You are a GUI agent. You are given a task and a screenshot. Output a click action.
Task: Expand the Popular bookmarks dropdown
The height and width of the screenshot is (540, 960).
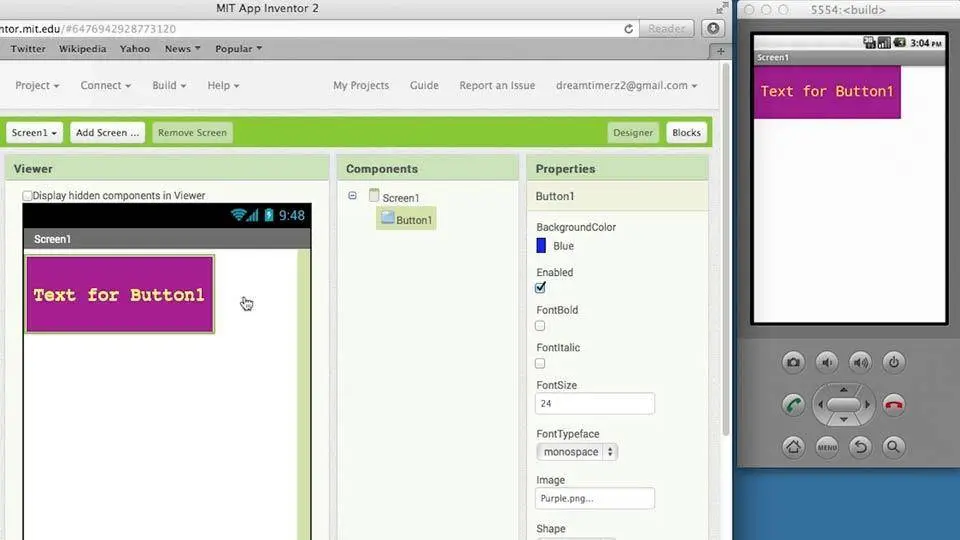(x=238, y=48)
